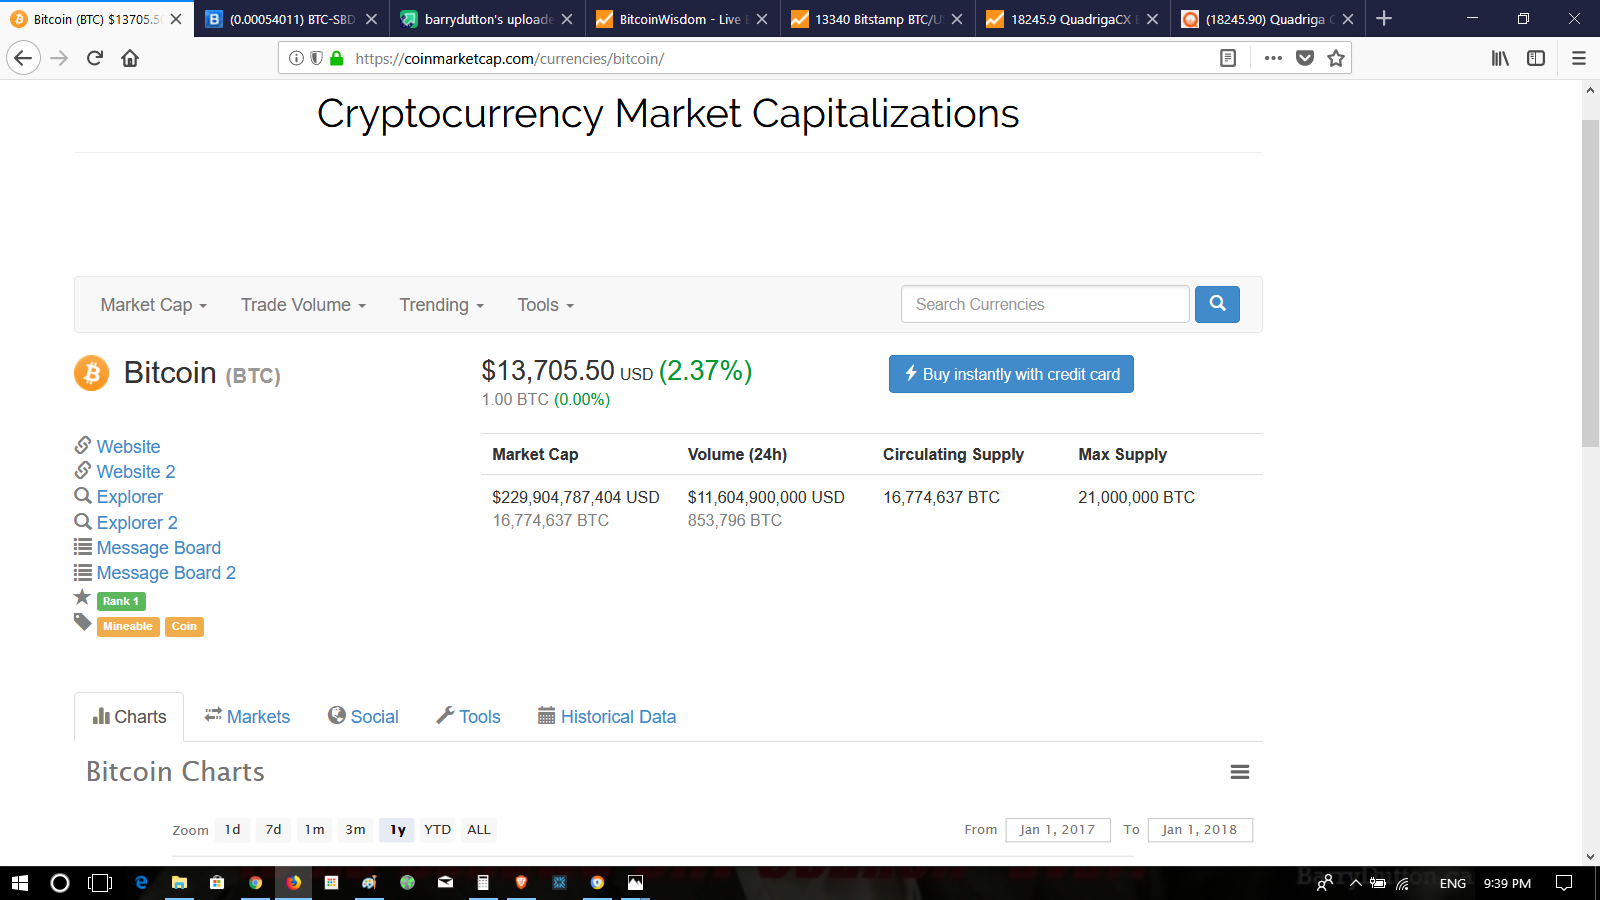Click the Search Currencies input field
Image resolution: width=1600 pixels, height=900 pixels.
click(1045, 304)
